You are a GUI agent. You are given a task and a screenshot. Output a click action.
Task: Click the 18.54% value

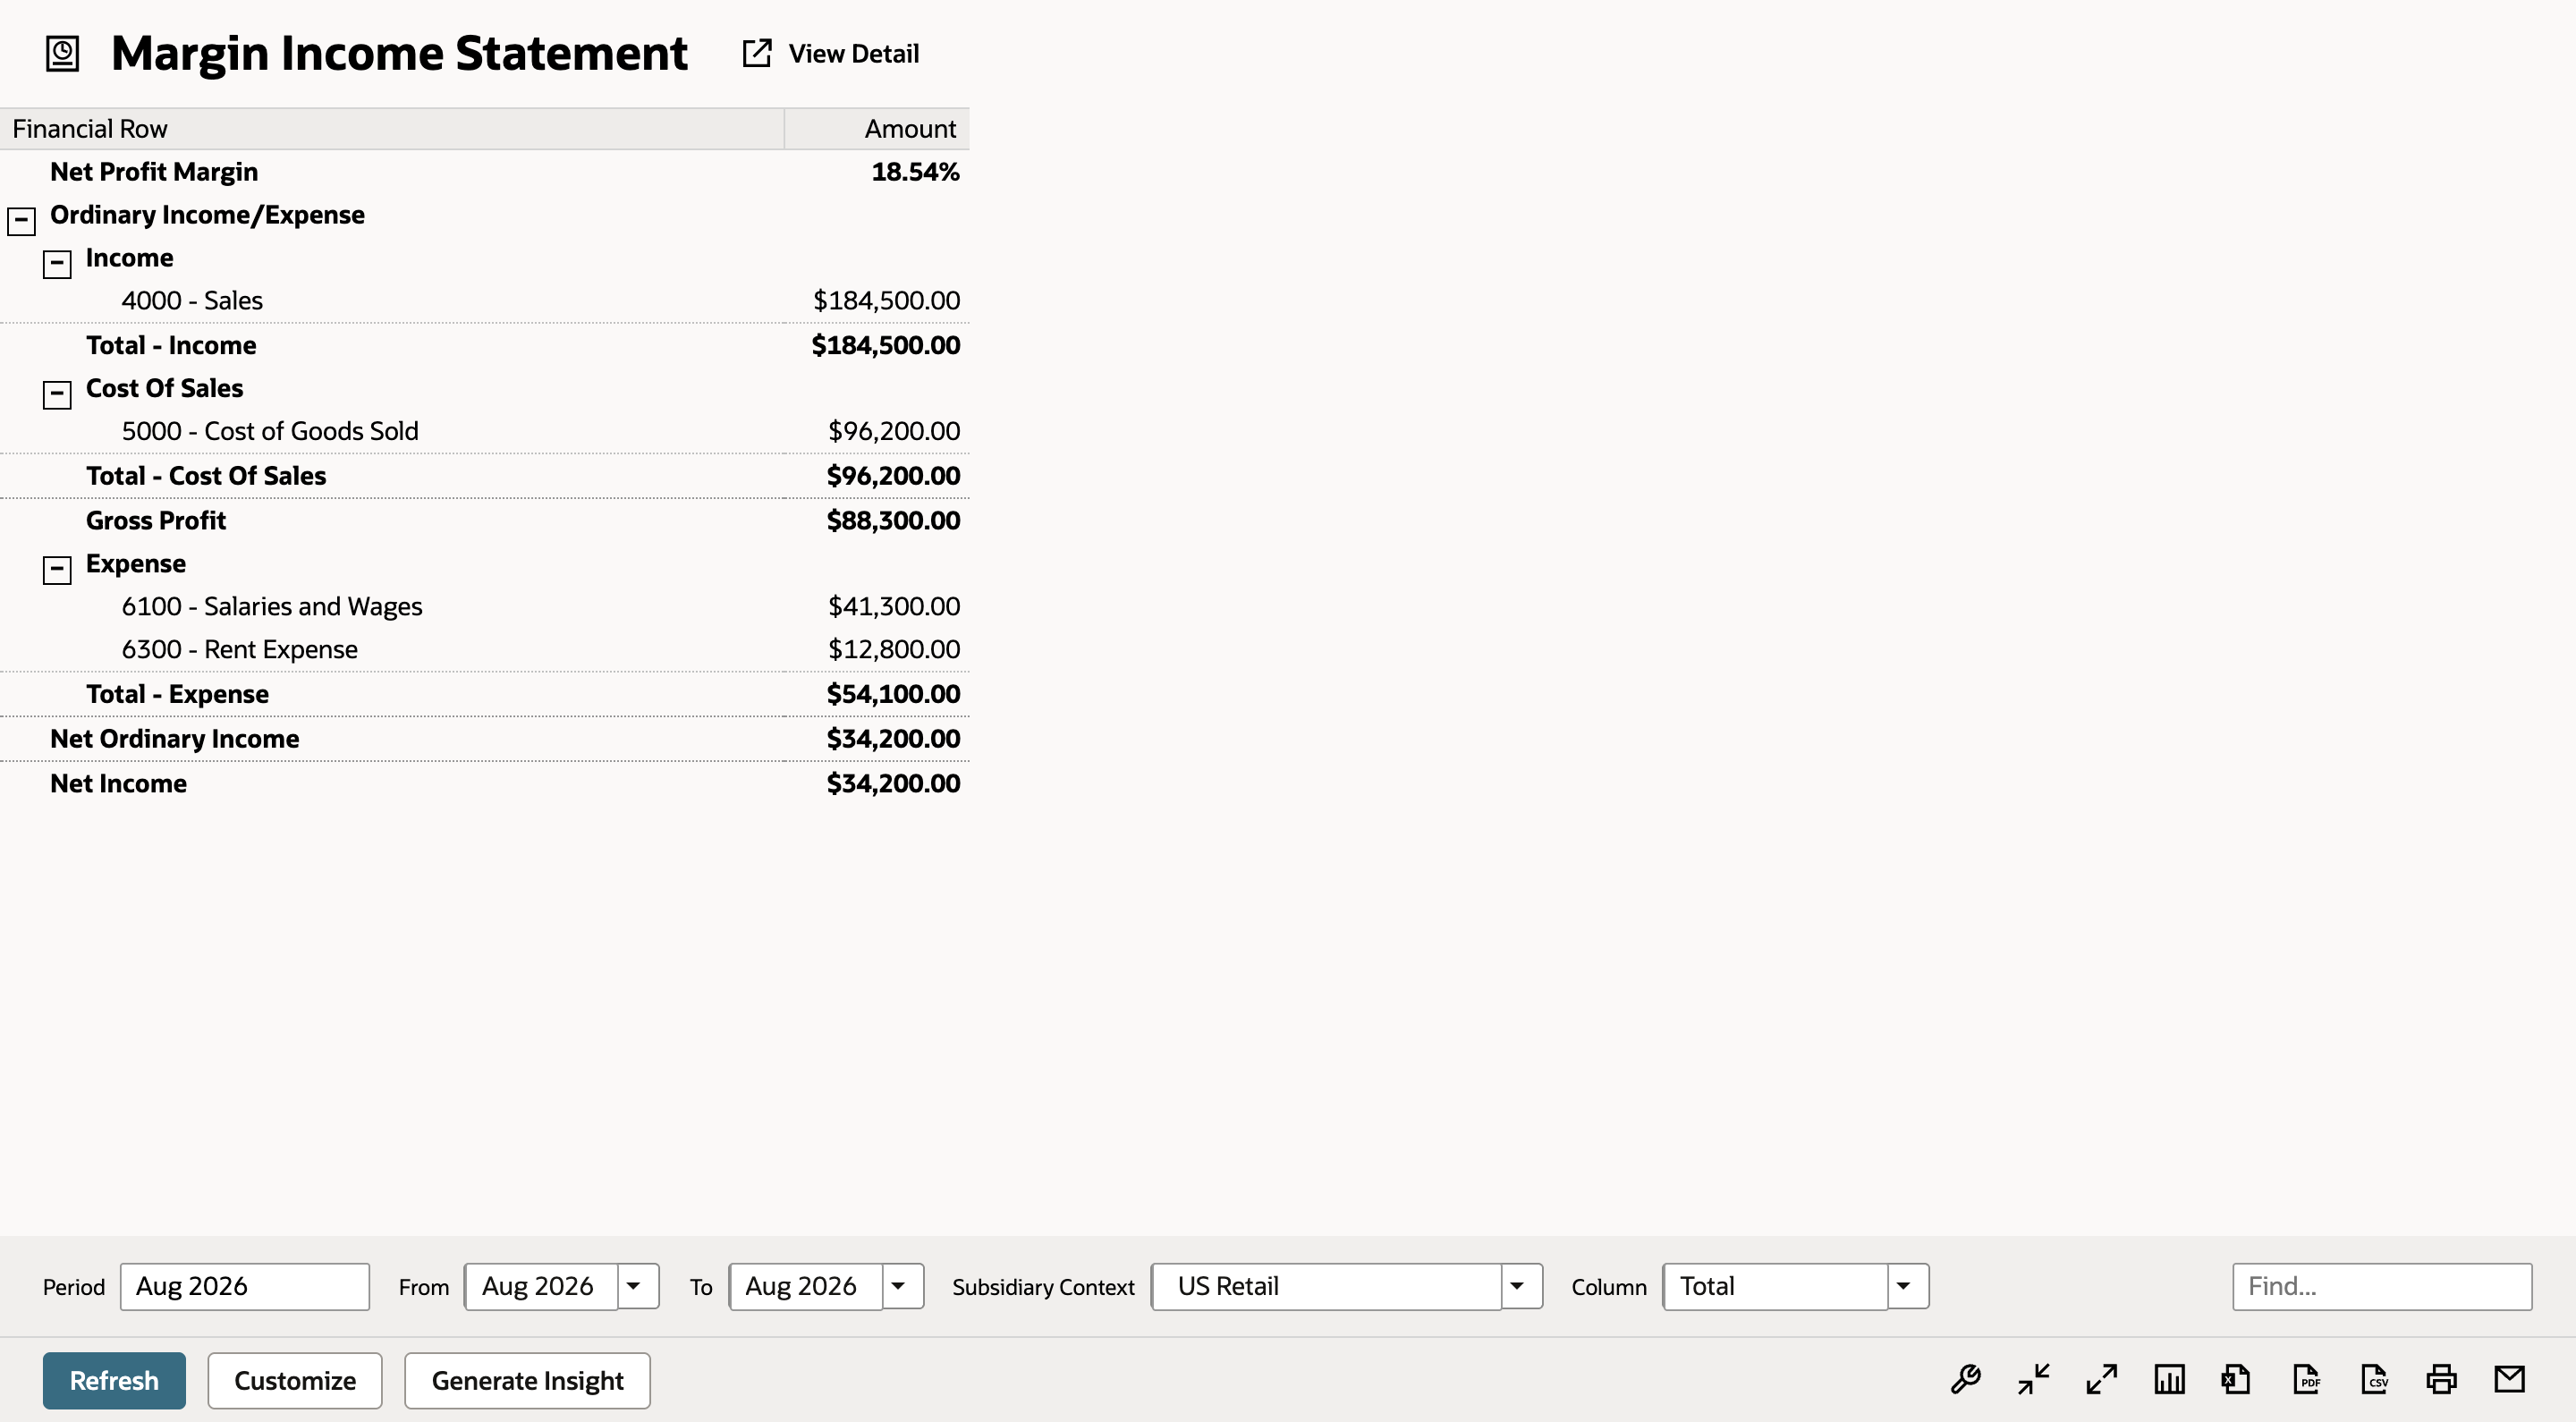click(x=915, y=172)
